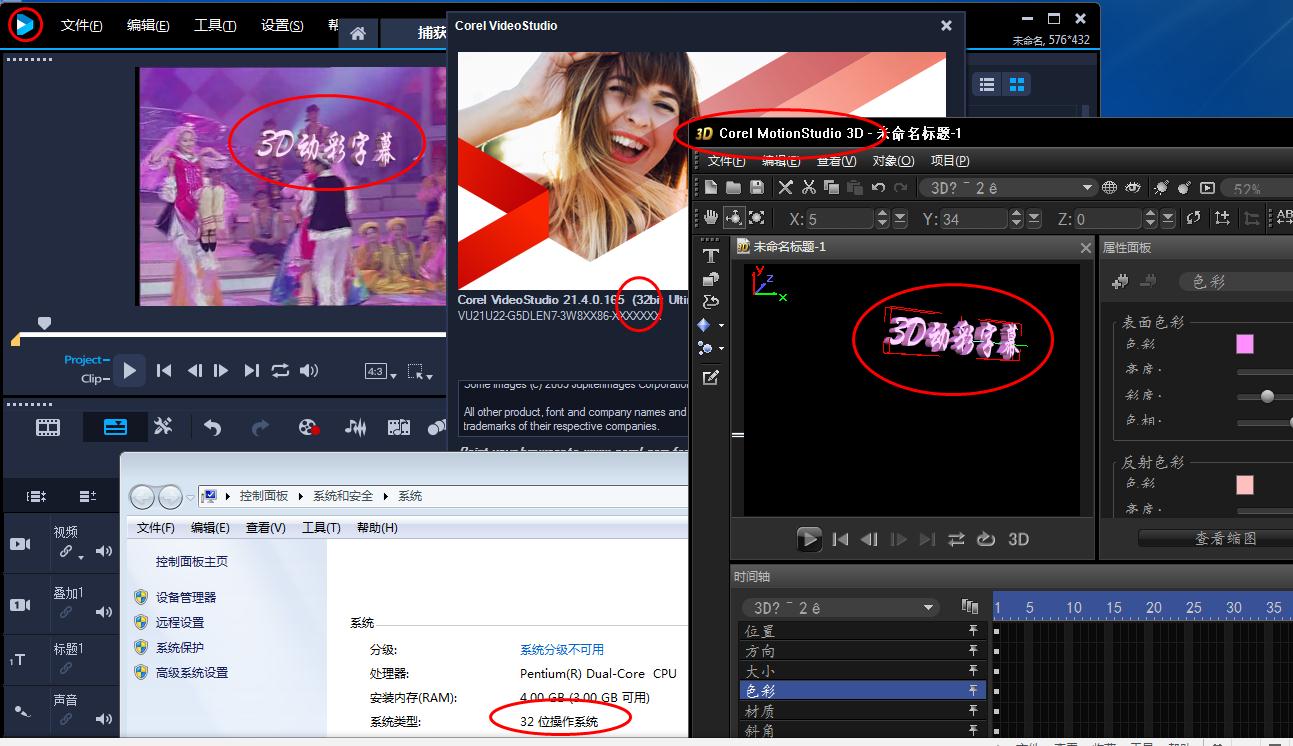Mute the 声音 voice track
Viewport: 1293px width, 746px height.
point(104,719)
